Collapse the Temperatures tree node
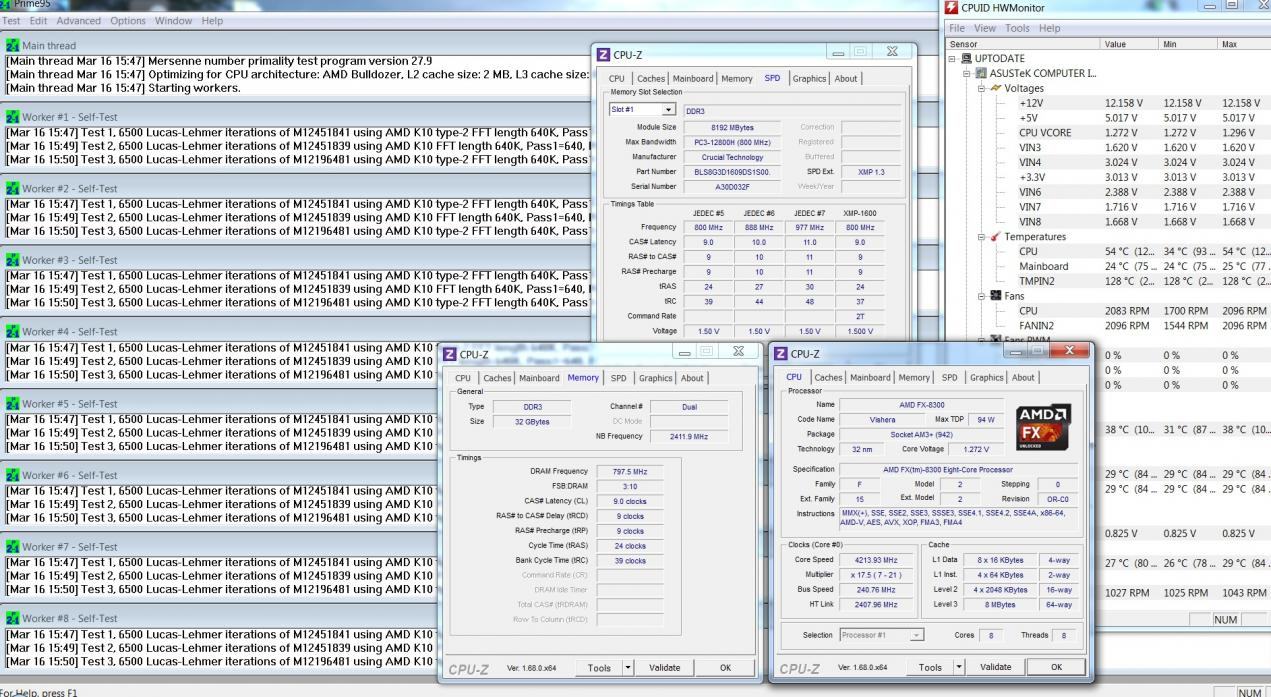Image resolution: width=1271 pixels, height=697 pixels. tap(982, 237)
